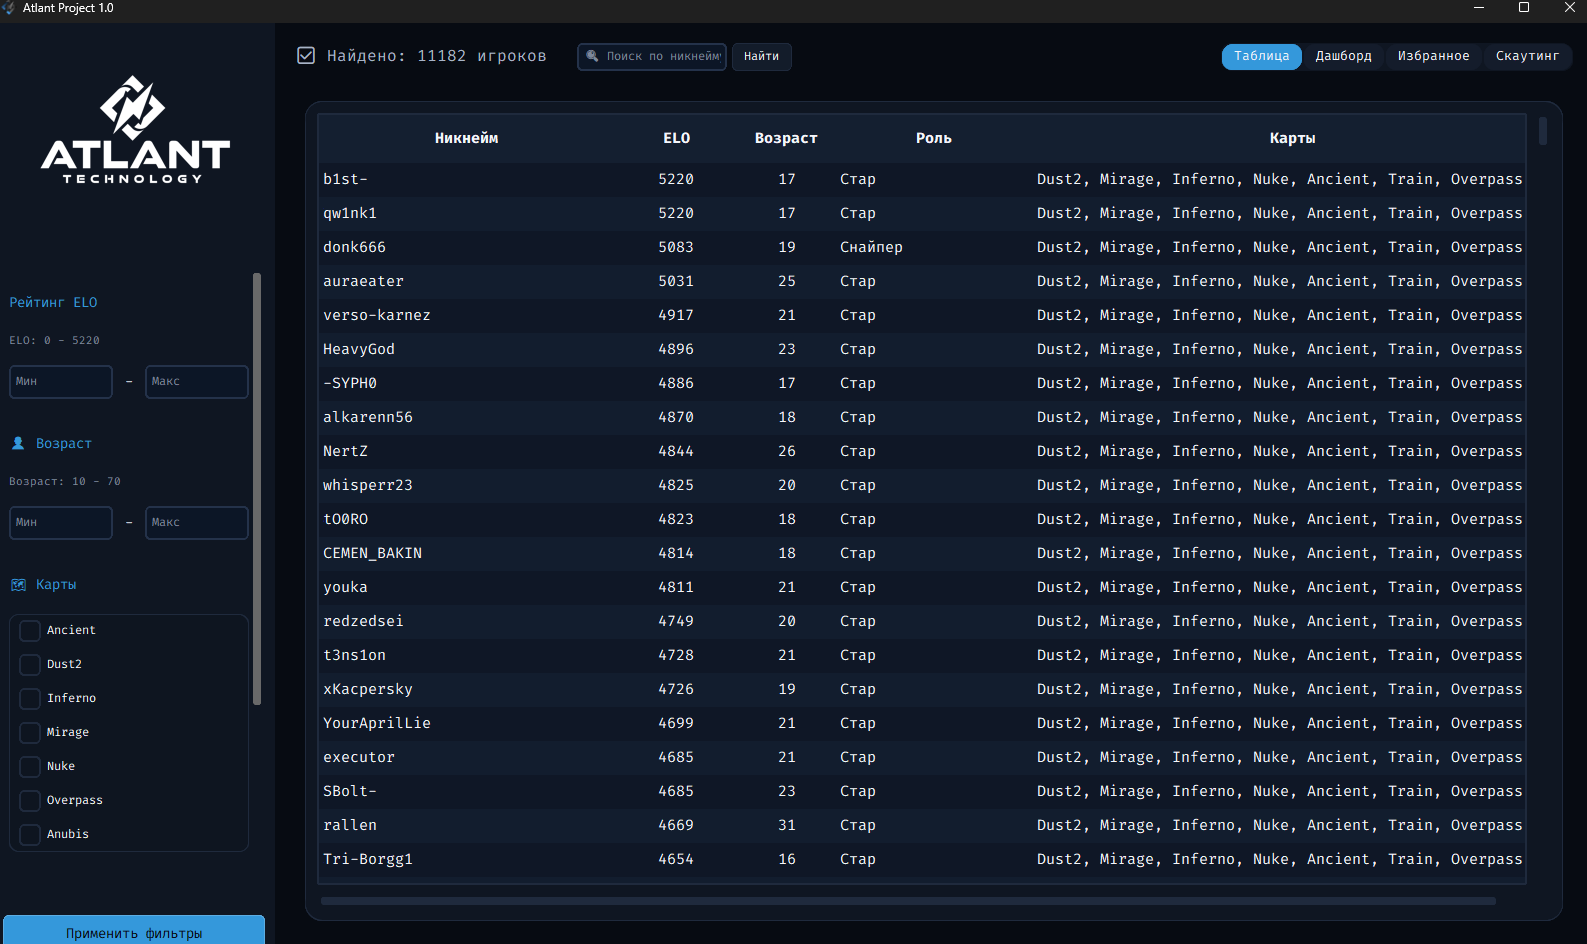Screen dimensions: 1587x944
Task: Click the person icon beside Возраст
Action: click(18, 443)
